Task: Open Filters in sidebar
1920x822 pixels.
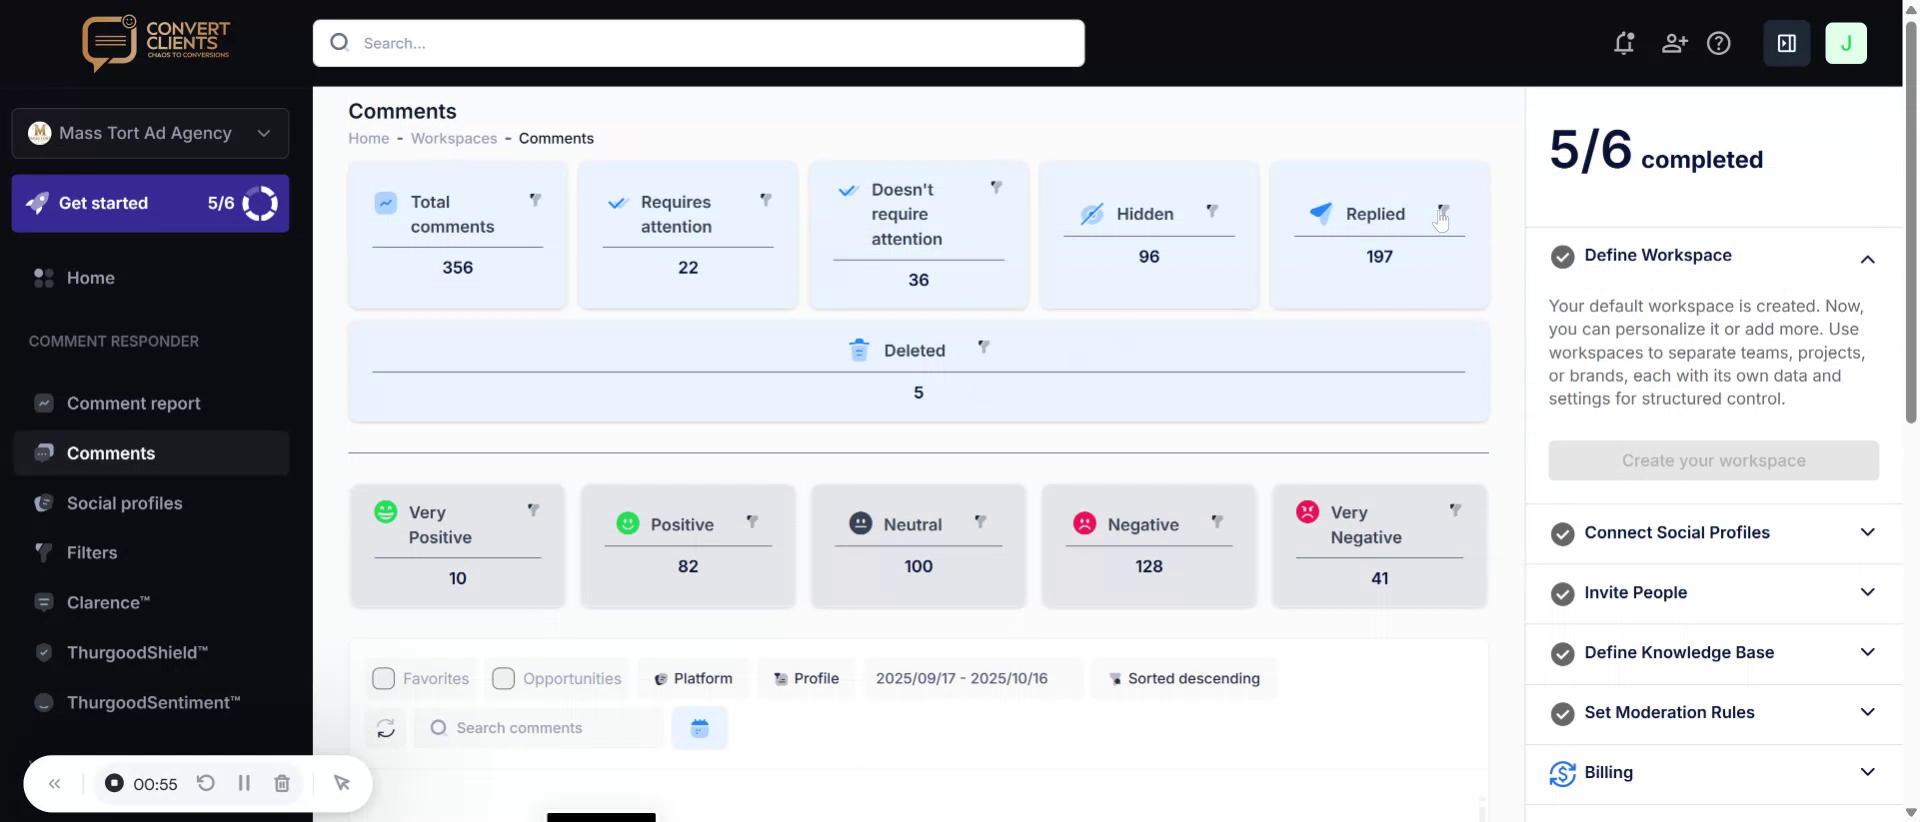Action: click(91, 552)
